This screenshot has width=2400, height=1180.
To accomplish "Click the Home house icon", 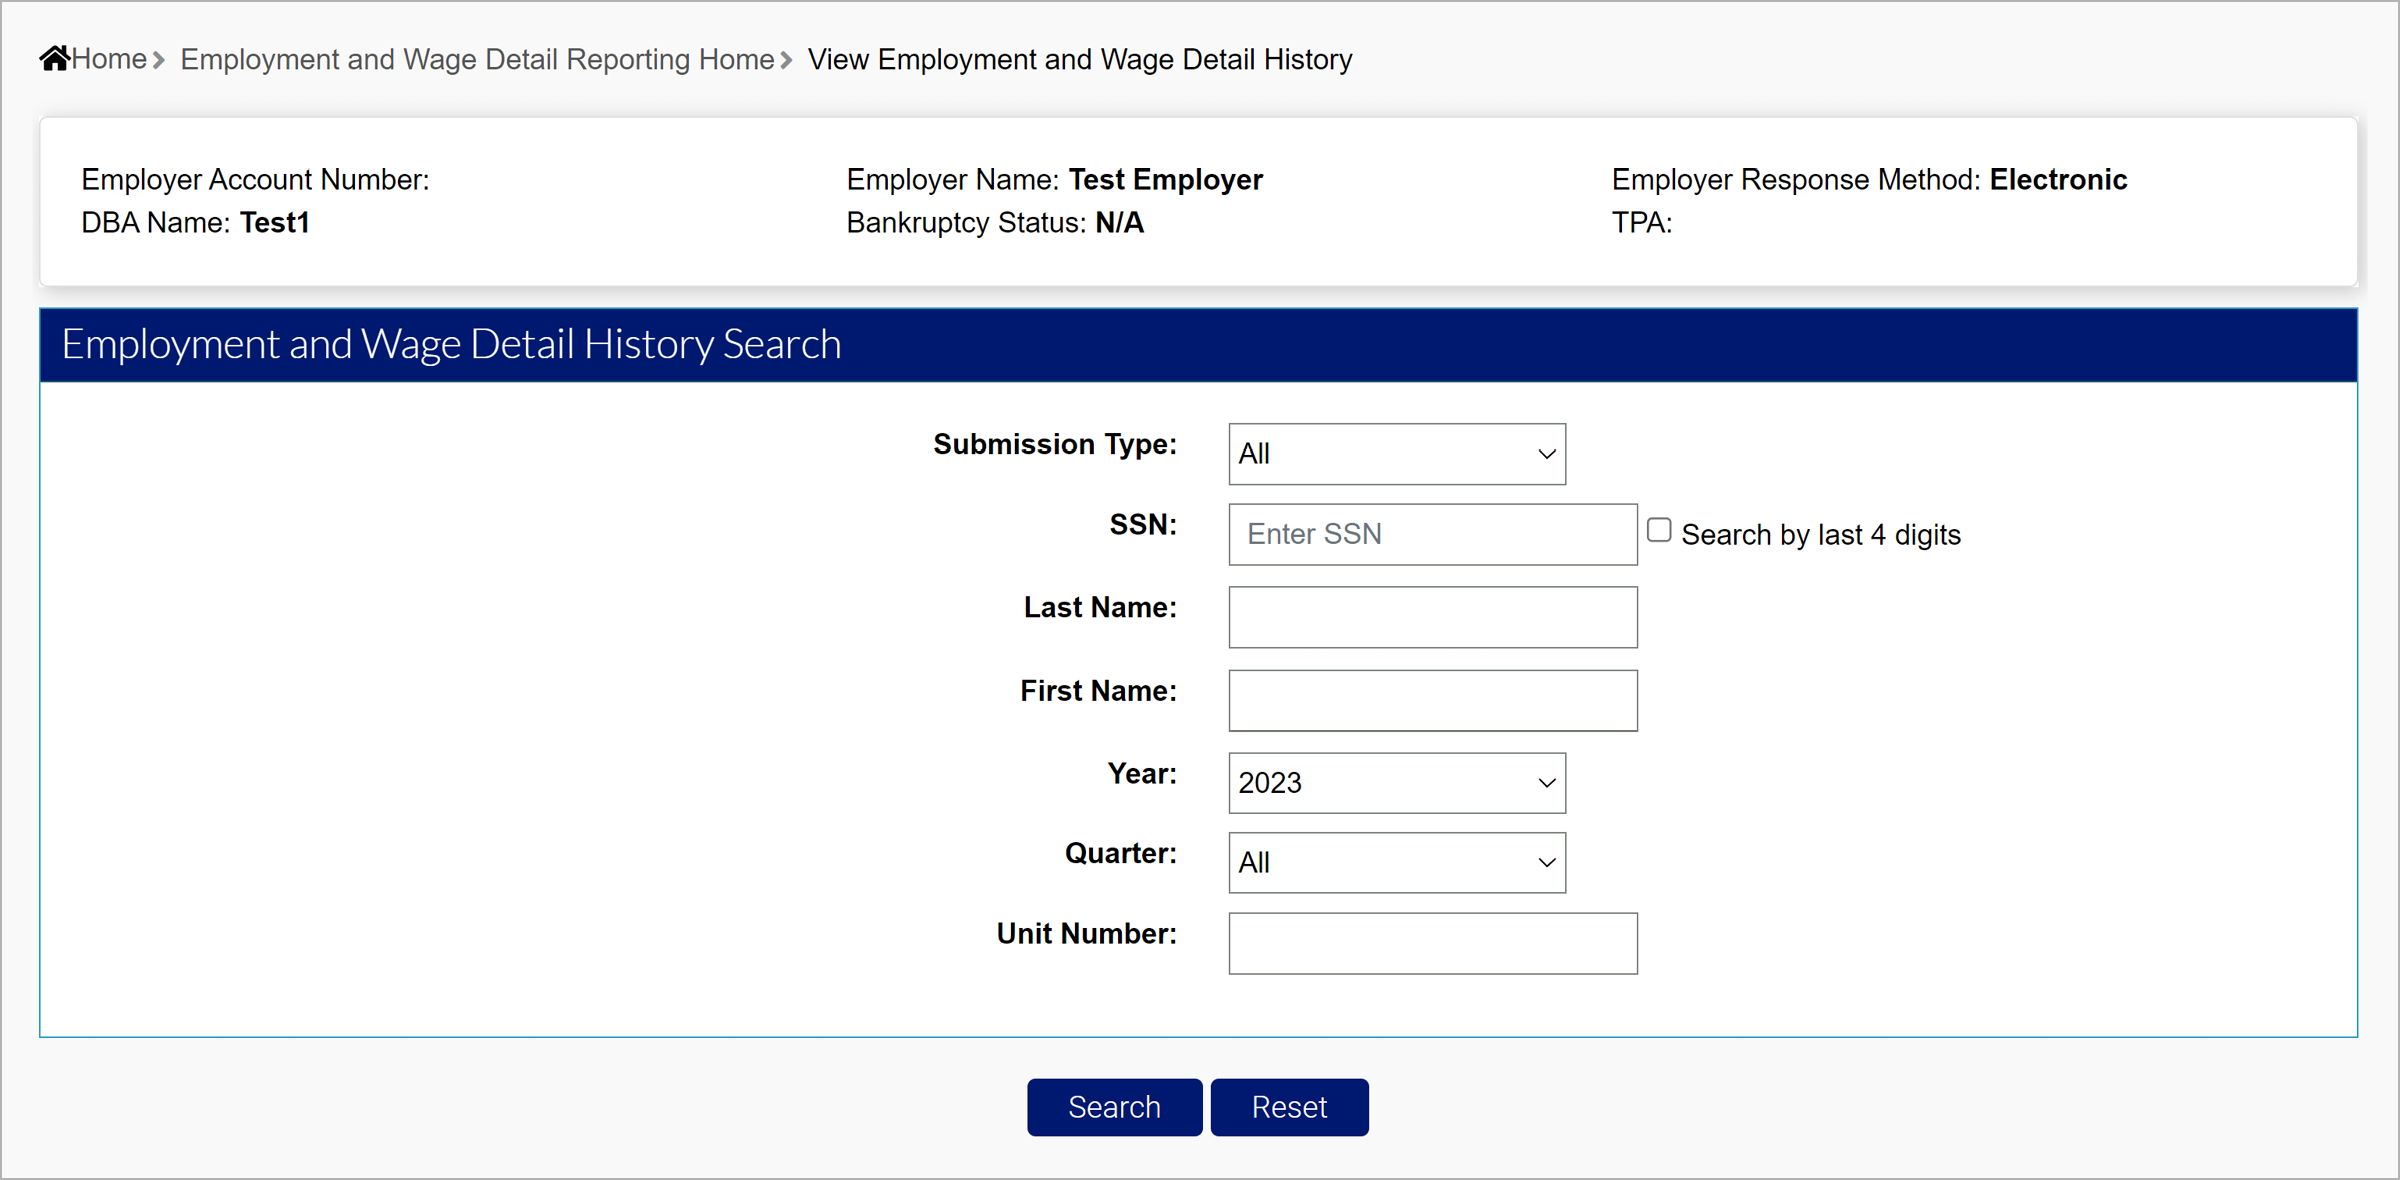I will 54,59.
